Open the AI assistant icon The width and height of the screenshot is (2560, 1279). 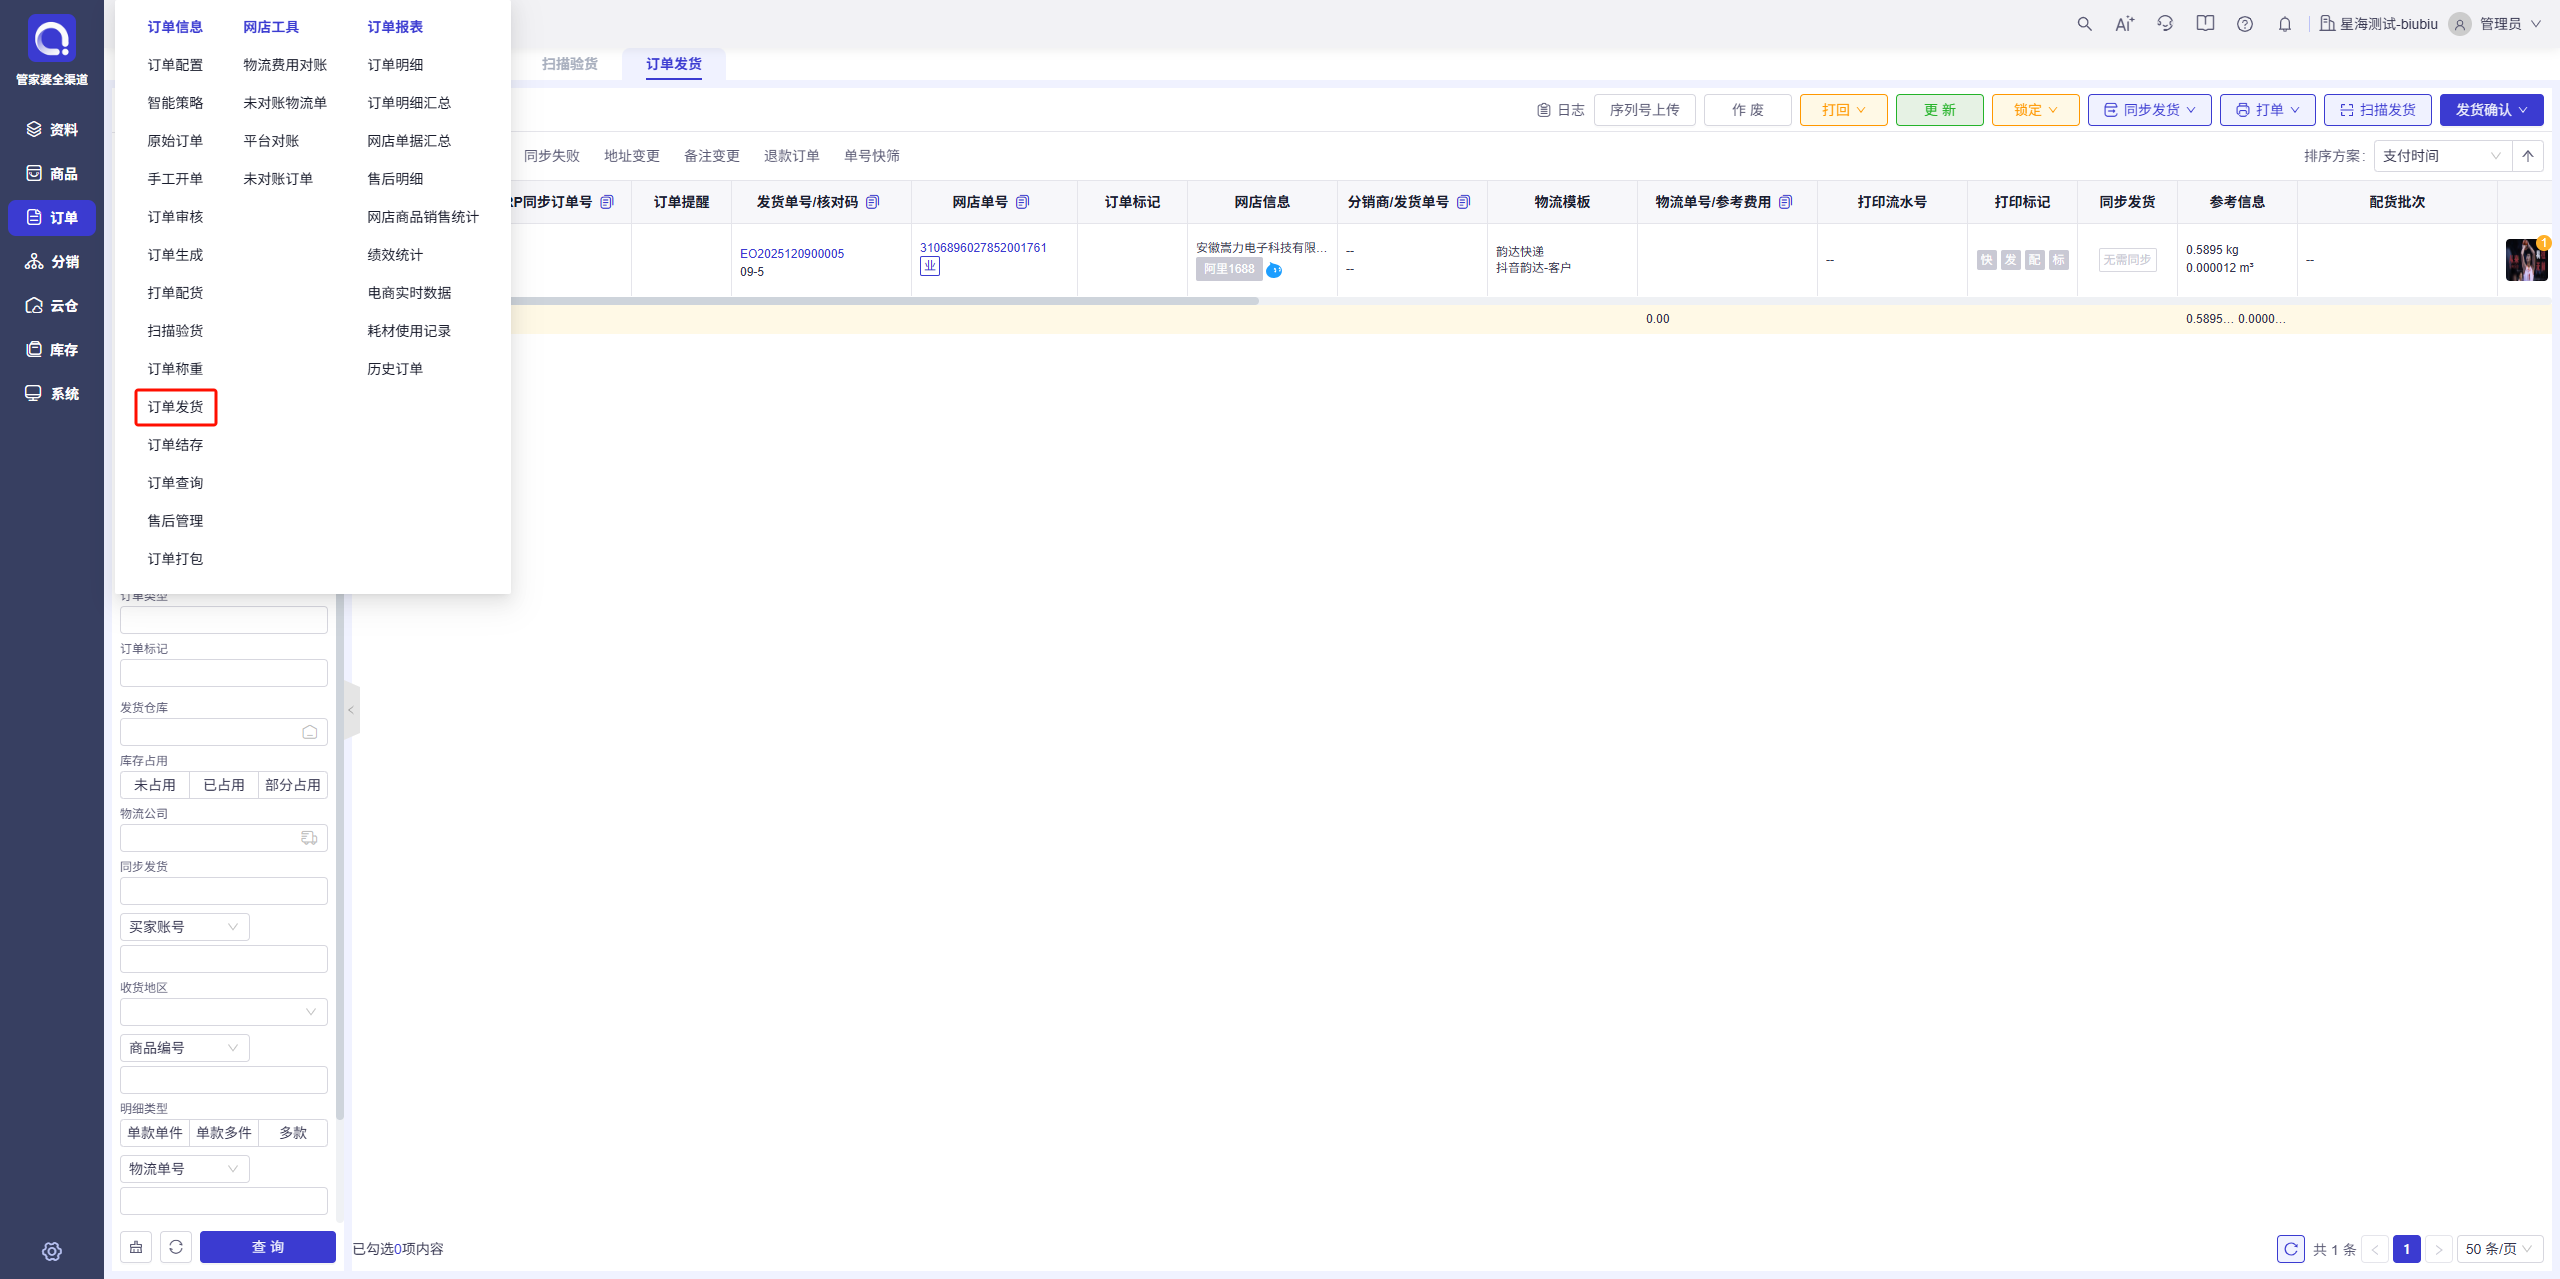coord(2124,24)
